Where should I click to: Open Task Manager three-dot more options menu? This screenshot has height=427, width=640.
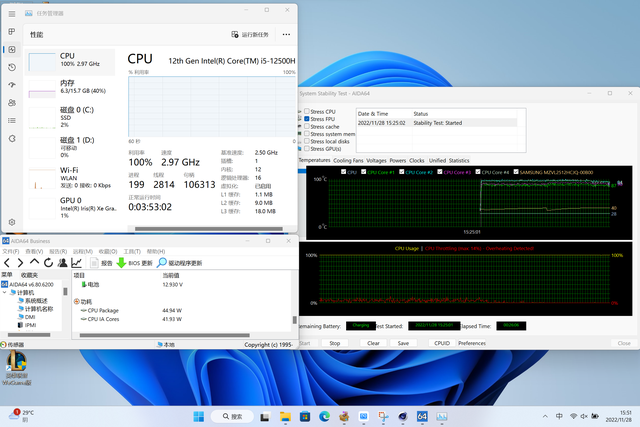(287, 34)
